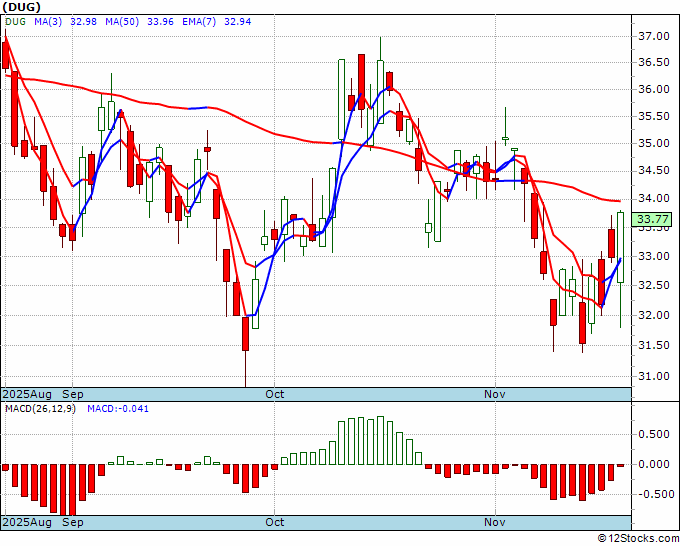
Task: Click the Oct label on MACD axis
Action: point(275,522)
